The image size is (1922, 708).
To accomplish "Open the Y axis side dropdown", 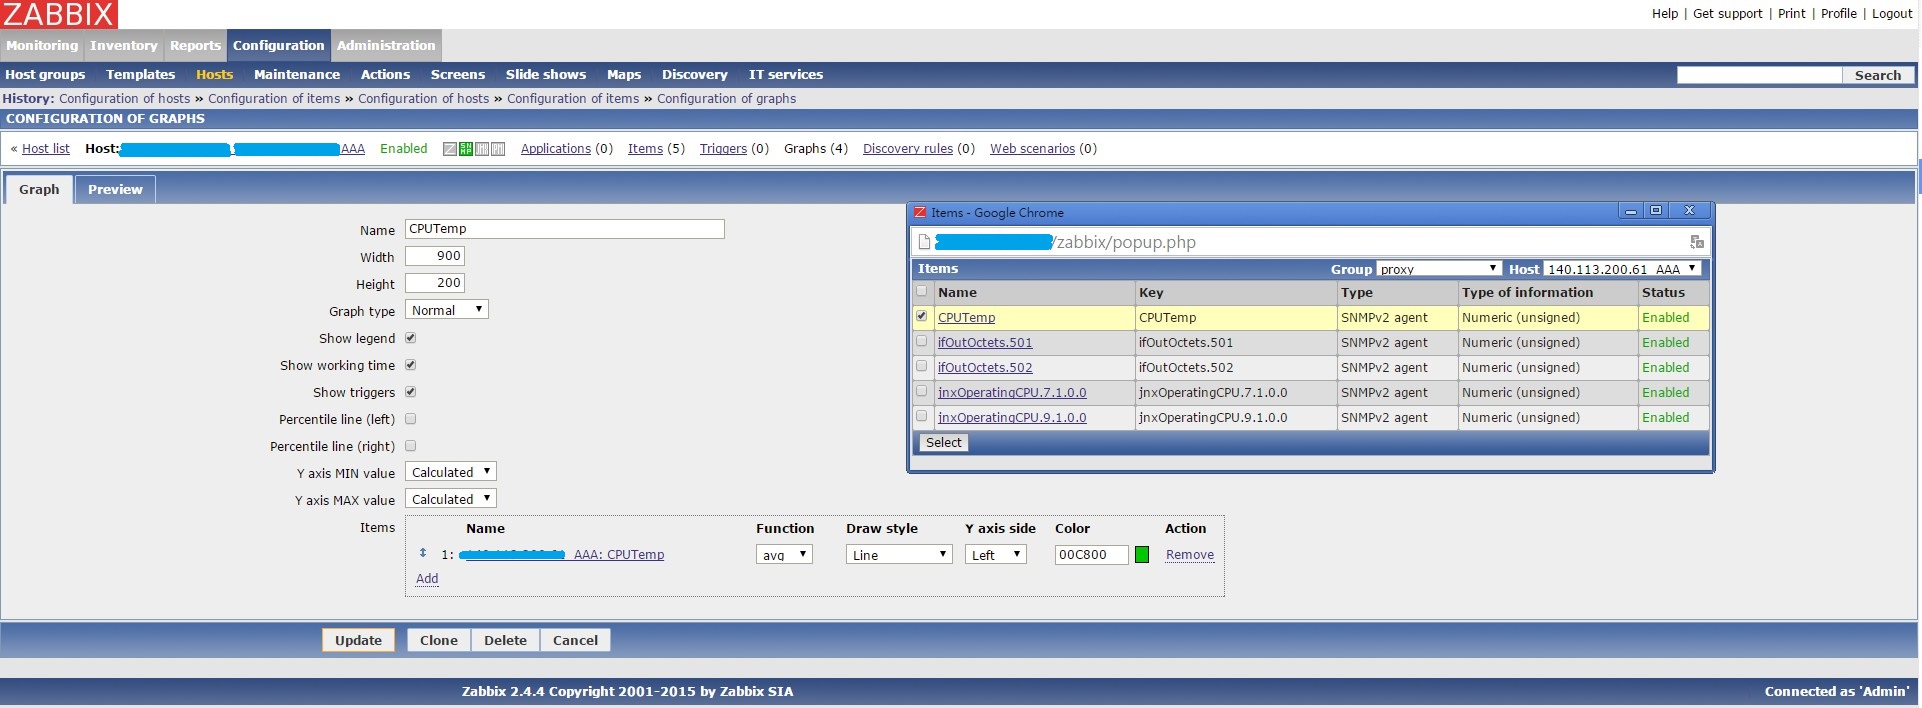I will click(996, 555).
